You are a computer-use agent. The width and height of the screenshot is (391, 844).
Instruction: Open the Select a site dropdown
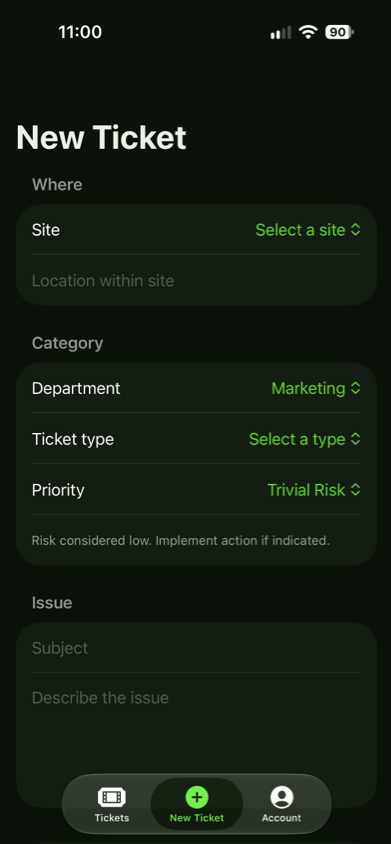tap(308, 230)
